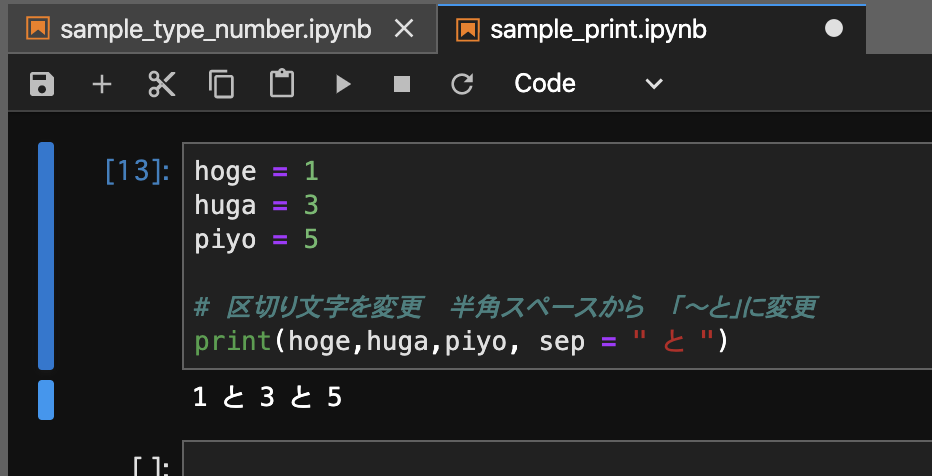The image size is (932, 476).
Task: Click the Japanese comment line in the cell
Action: (506, 308)
